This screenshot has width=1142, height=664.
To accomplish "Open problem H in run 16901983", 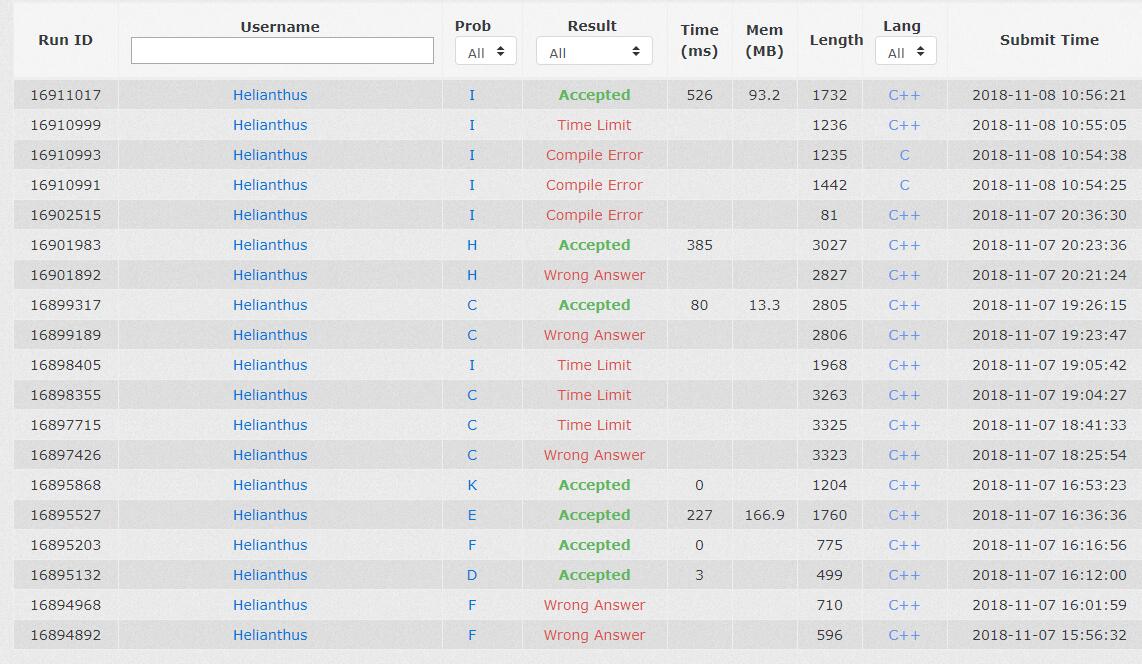I will 472,245.
